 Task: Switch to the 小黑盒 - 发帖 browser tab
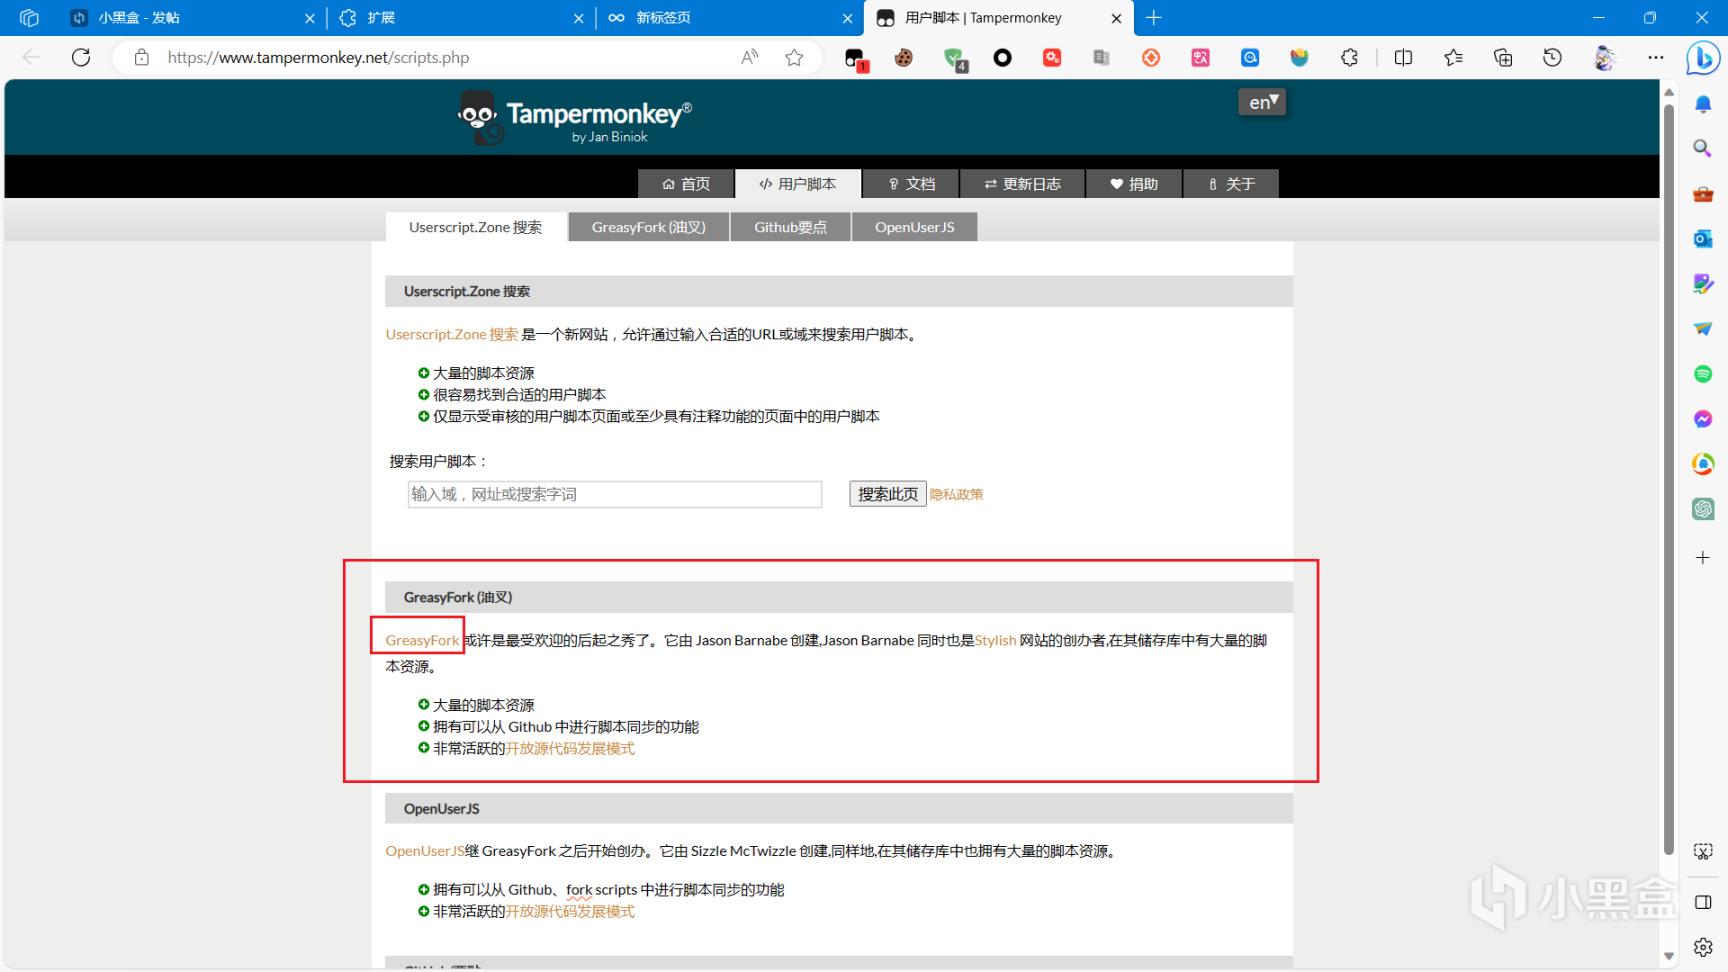click(190, 18)
